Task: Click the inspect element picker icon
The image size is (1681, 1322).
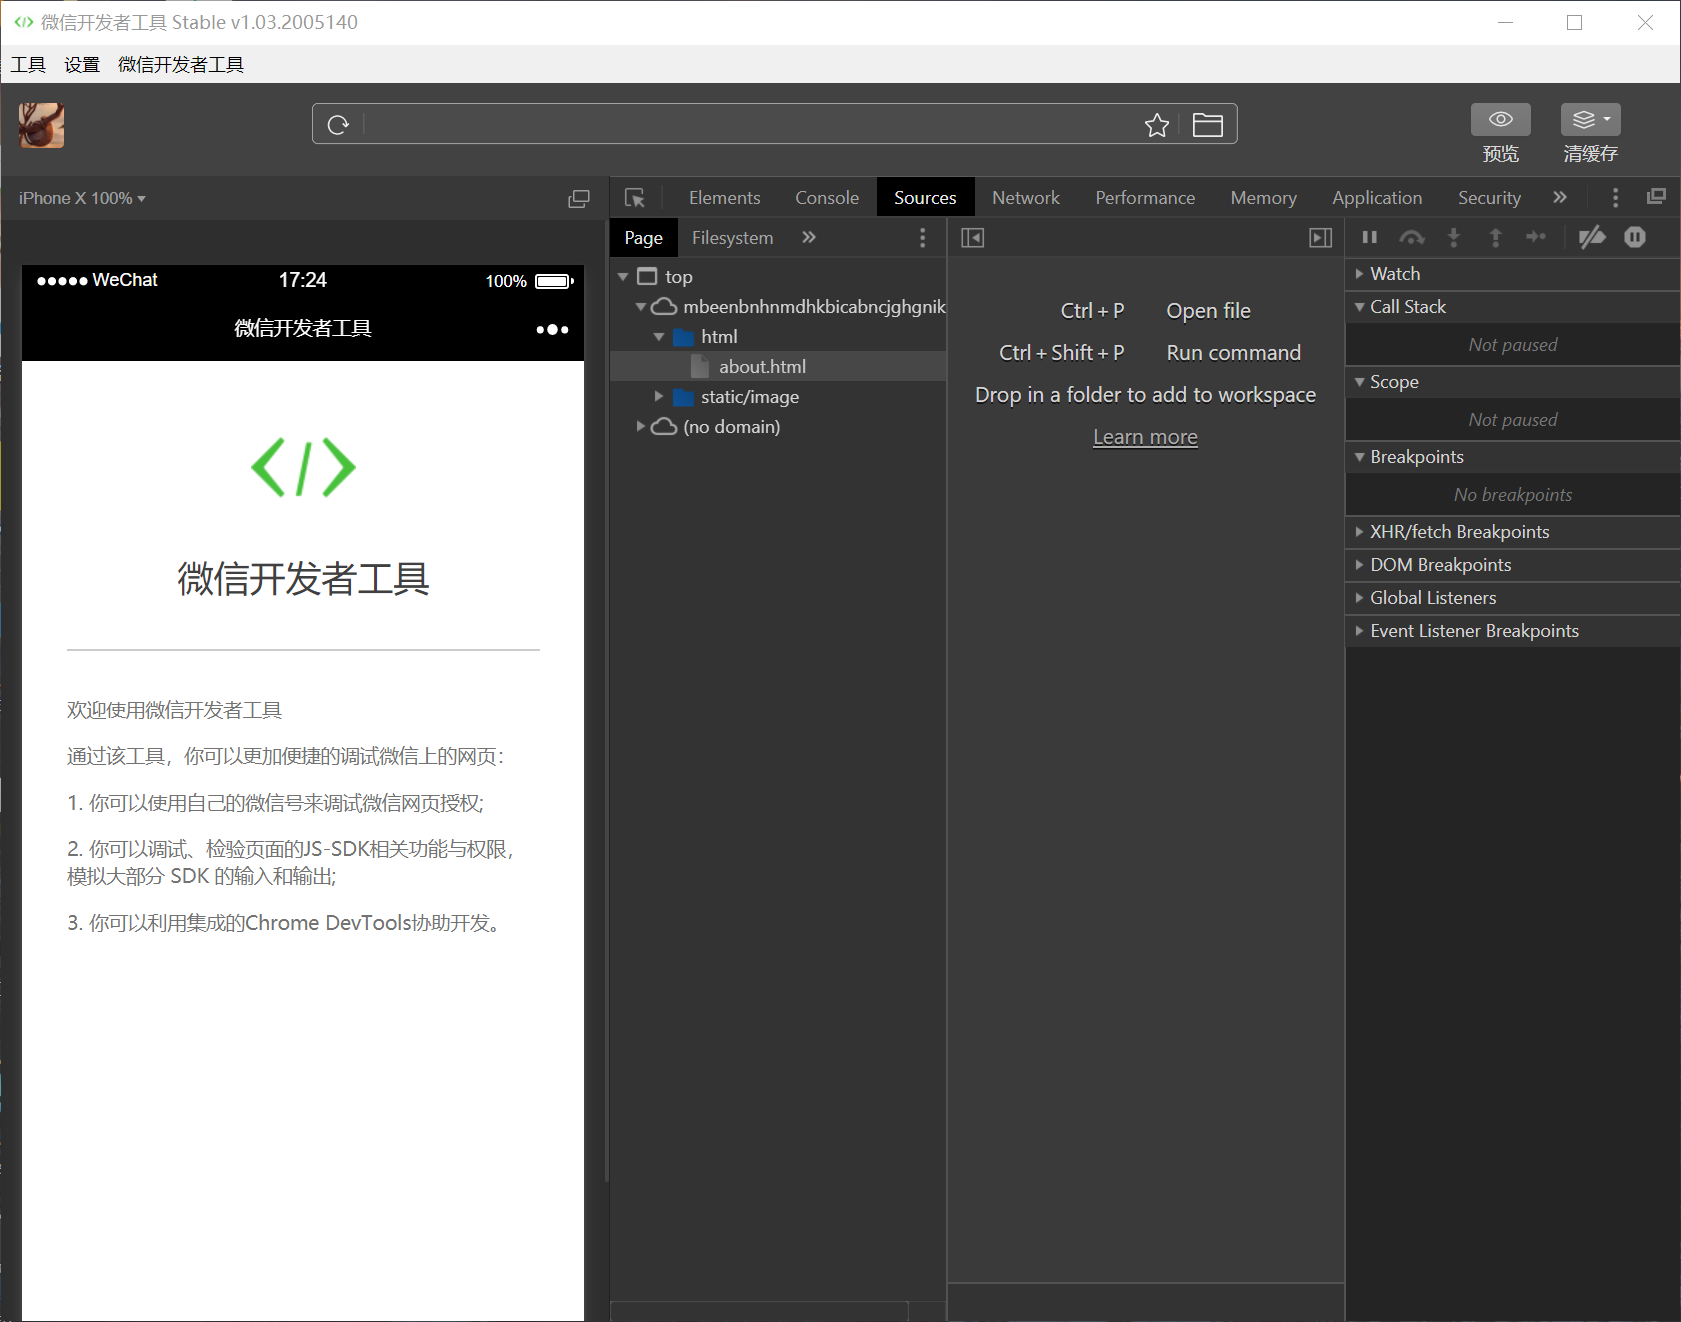Action: (x=635, y=198)
